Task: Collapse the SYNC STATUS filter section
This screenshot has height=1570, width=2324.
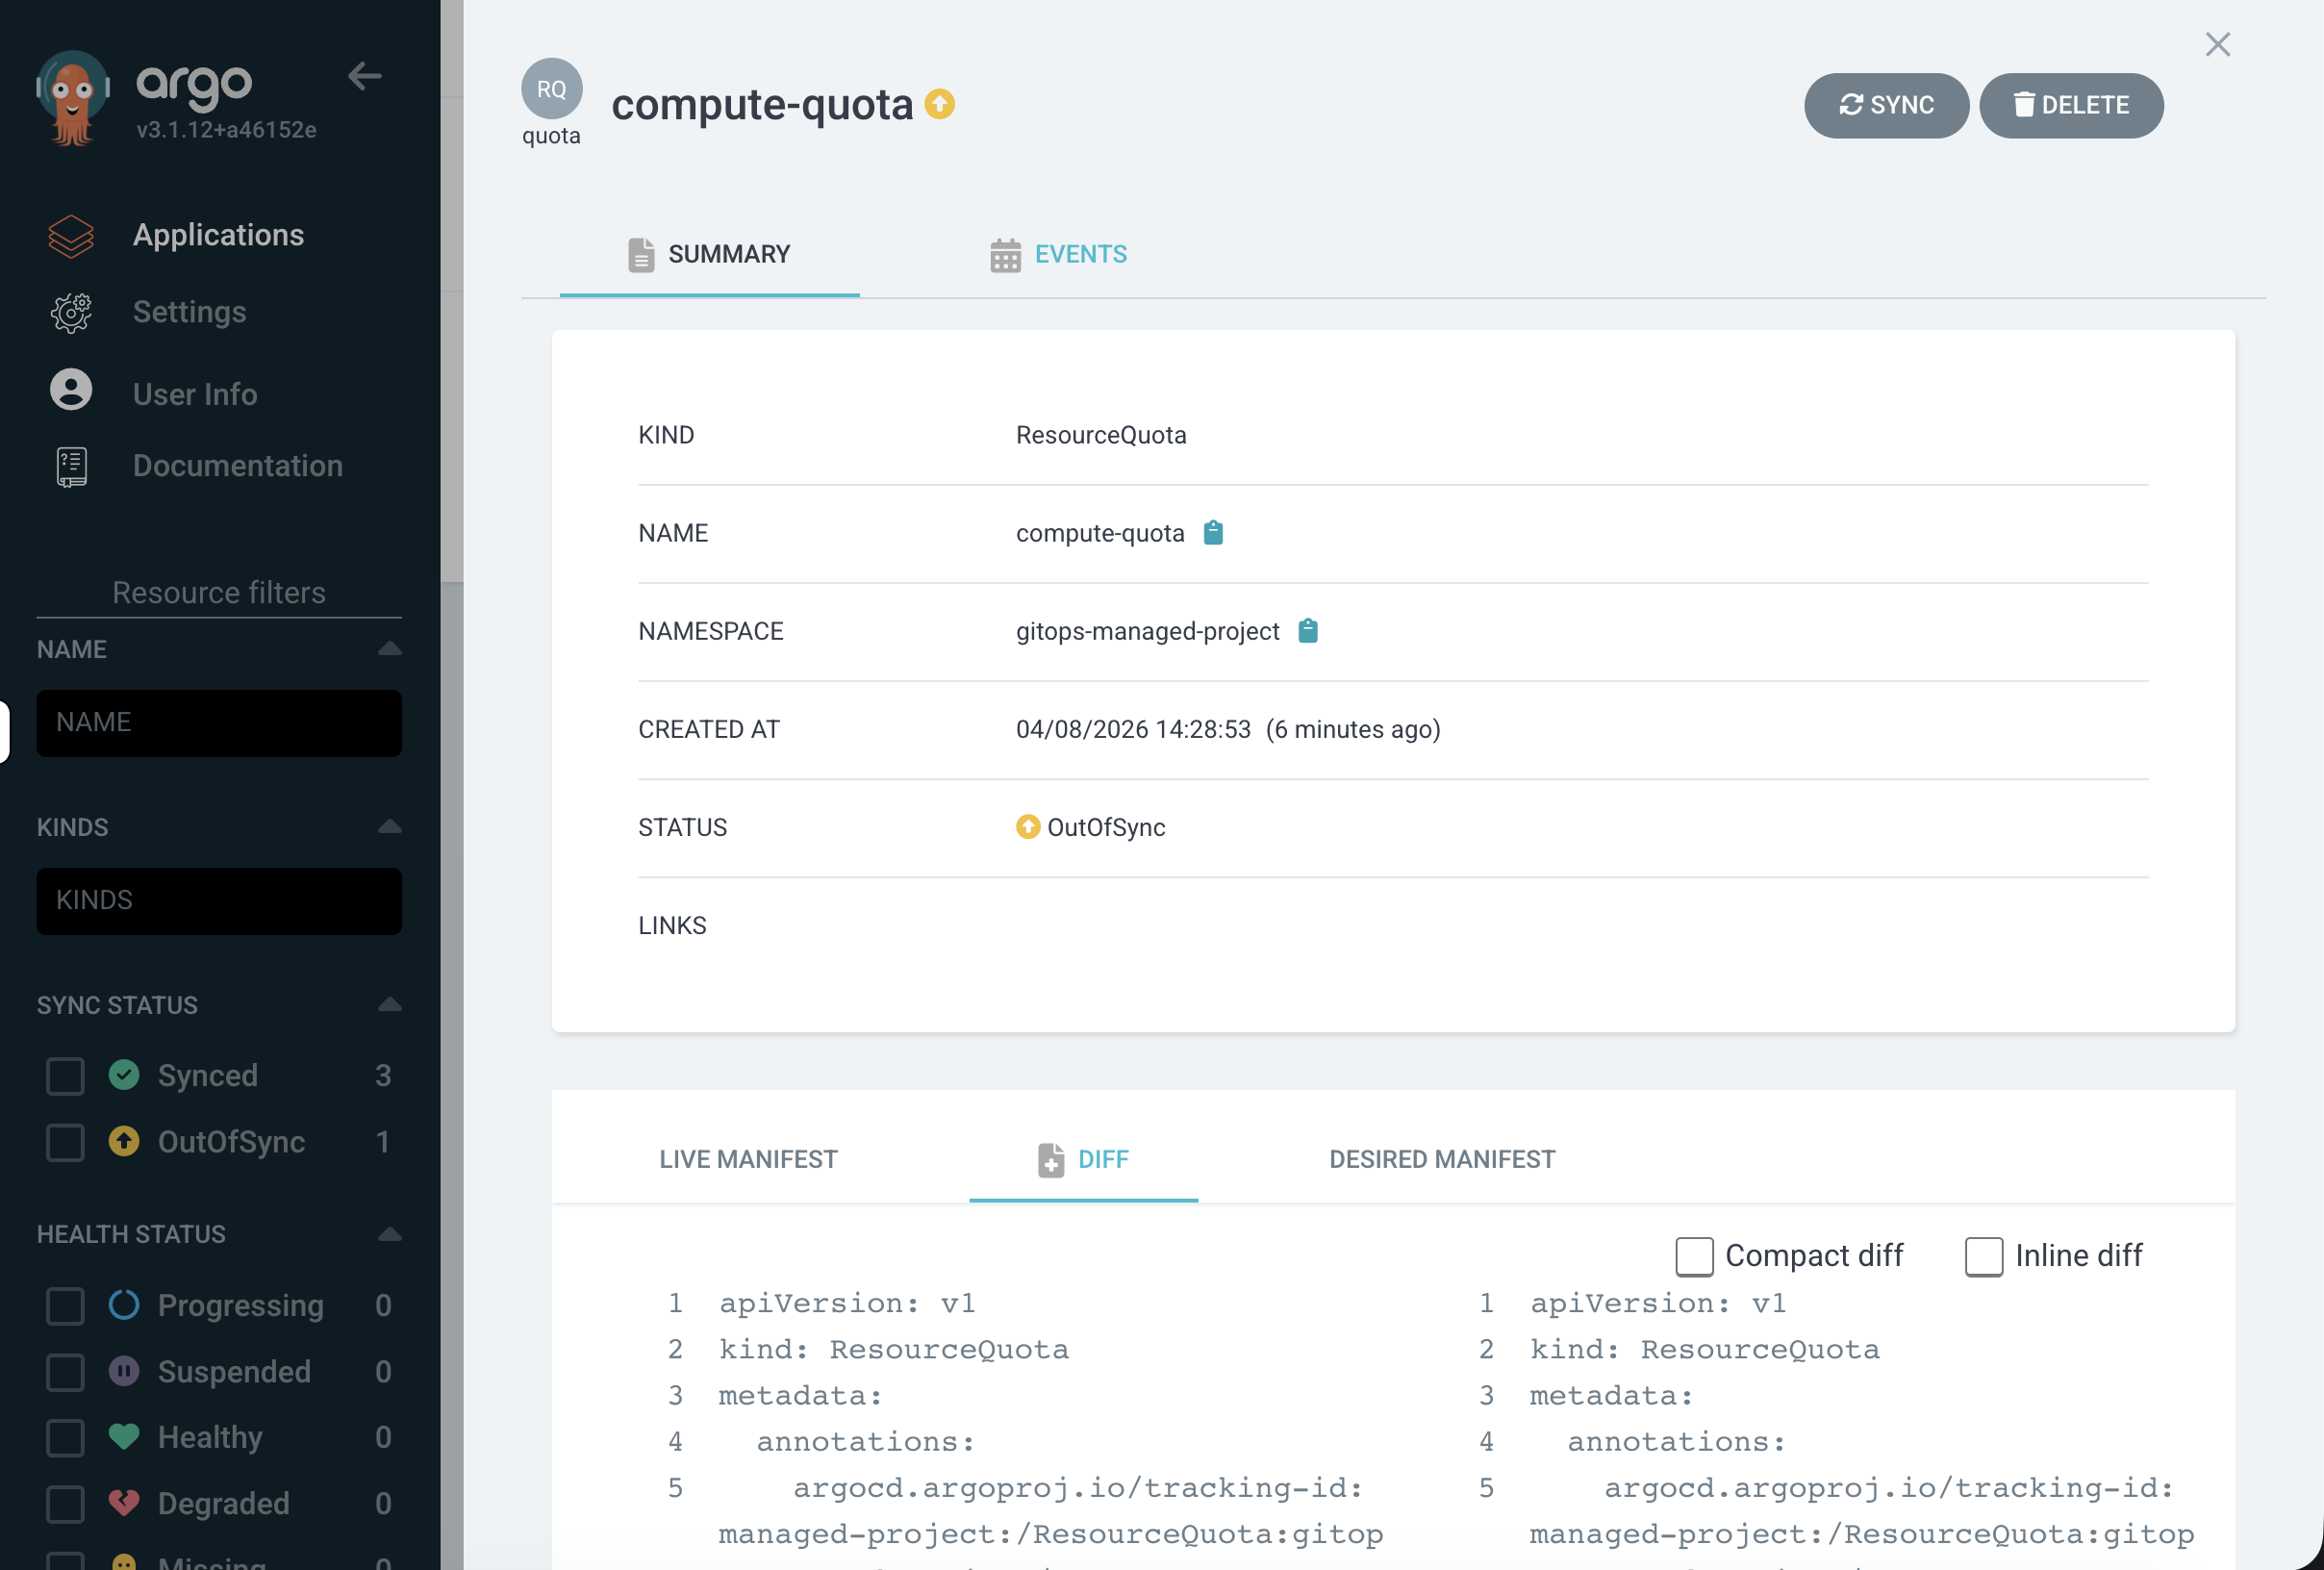Action: click(390, 1005)
